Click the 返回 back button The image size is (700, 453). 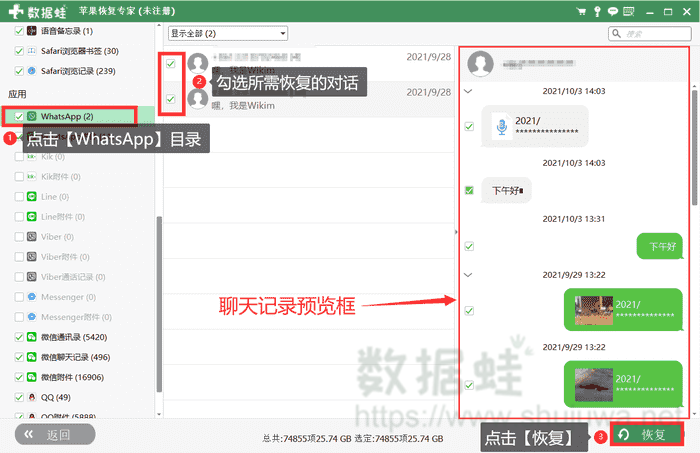pos(54,434)
